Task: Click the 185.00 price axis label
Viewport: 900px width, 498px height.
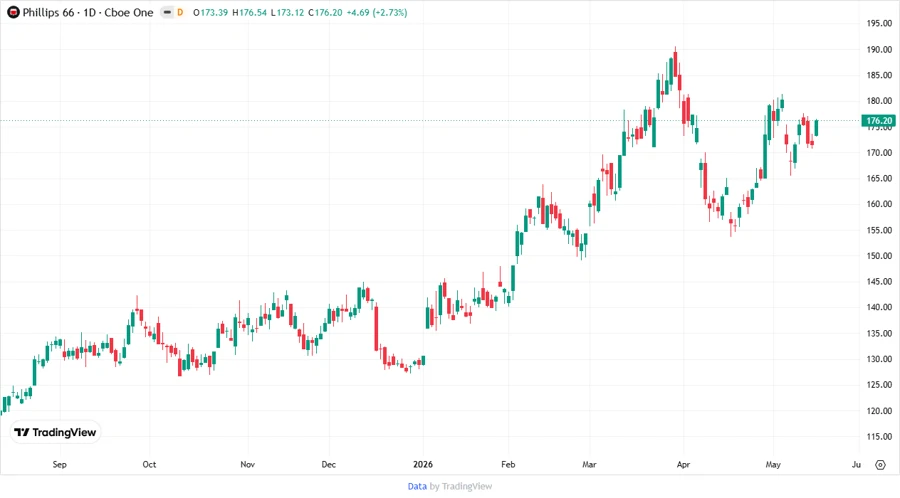Action: click(879, 75)
